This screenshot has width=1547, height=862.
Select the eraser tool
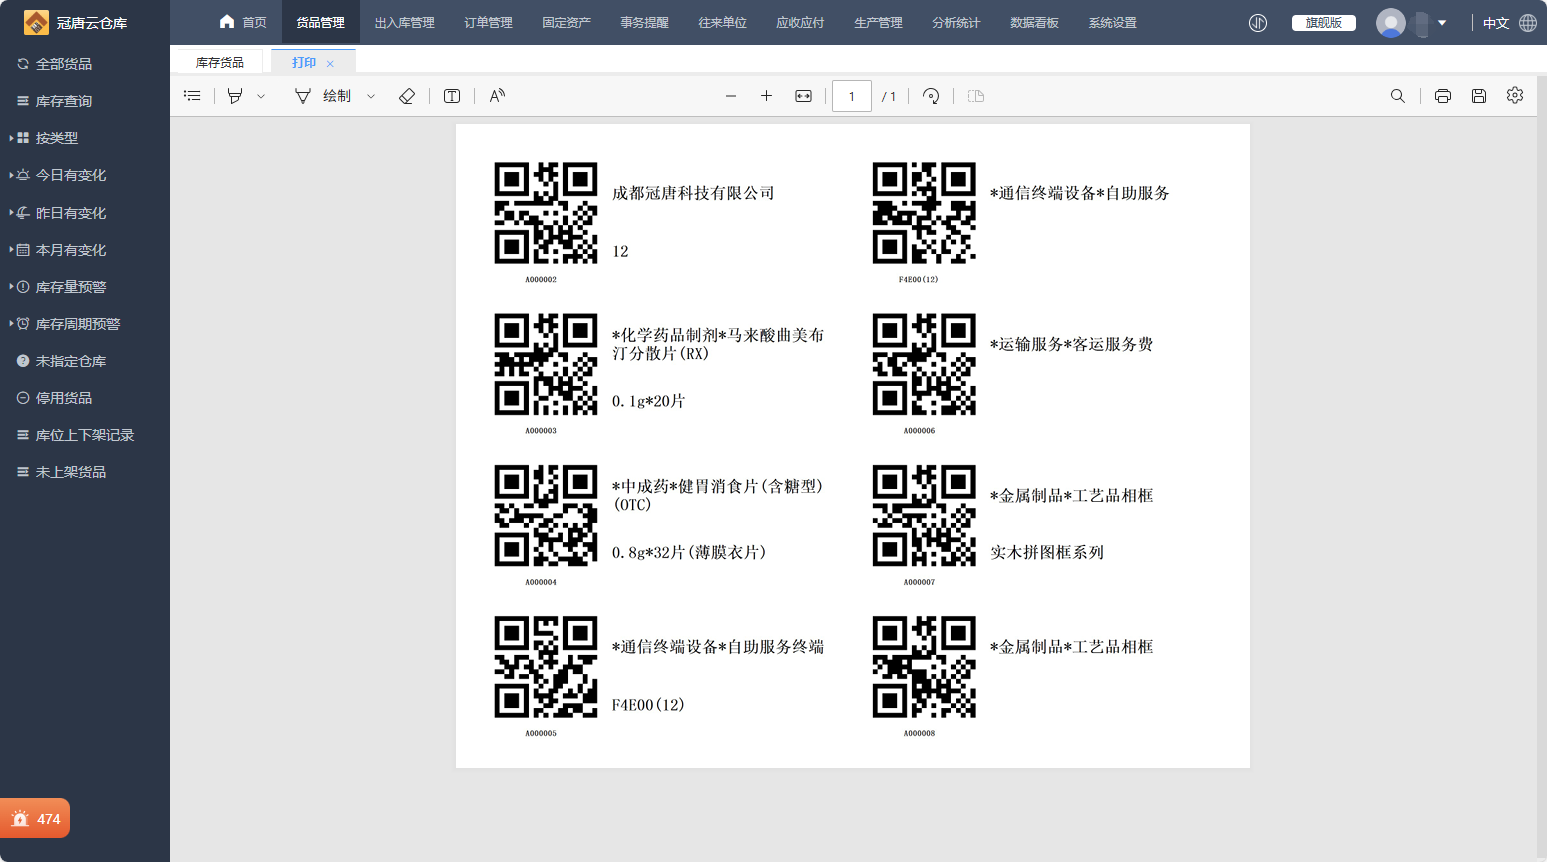[x=407, y=96]
